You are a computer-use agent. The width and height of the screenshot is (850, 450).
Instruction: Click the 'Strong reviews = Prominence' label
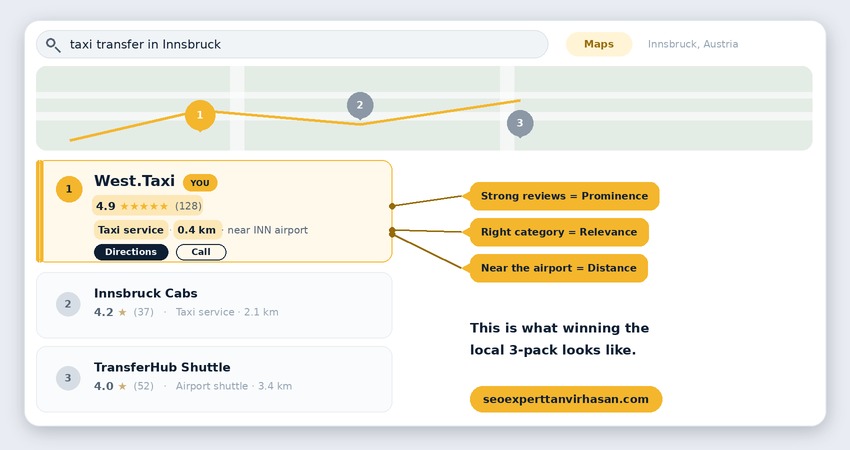[564, 196]
